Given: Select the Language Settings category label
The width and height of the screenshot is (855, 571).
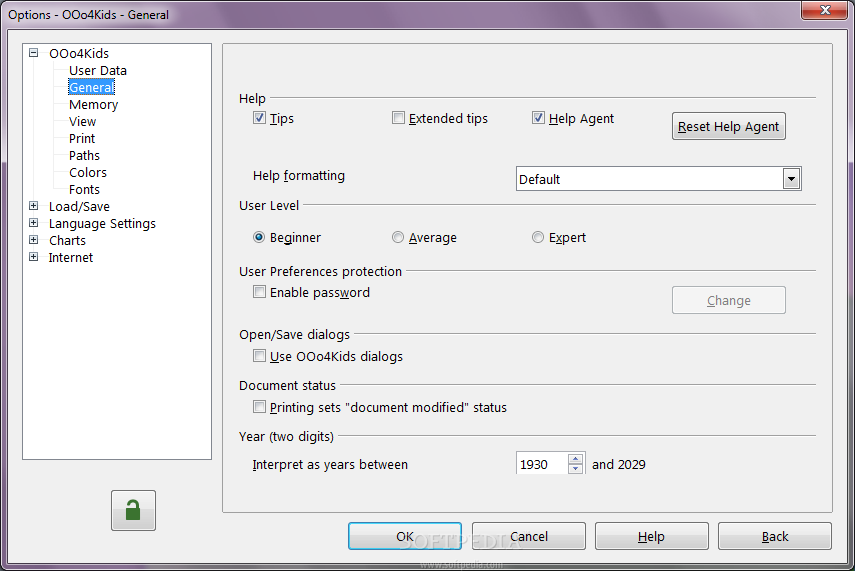Looking at the screenshot, I should click(102, 224).
